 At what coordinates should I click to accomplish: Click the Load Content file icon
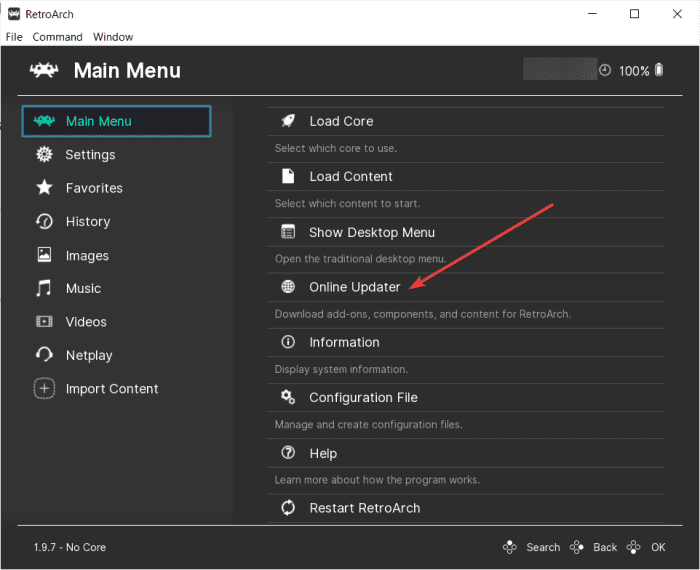288,176
